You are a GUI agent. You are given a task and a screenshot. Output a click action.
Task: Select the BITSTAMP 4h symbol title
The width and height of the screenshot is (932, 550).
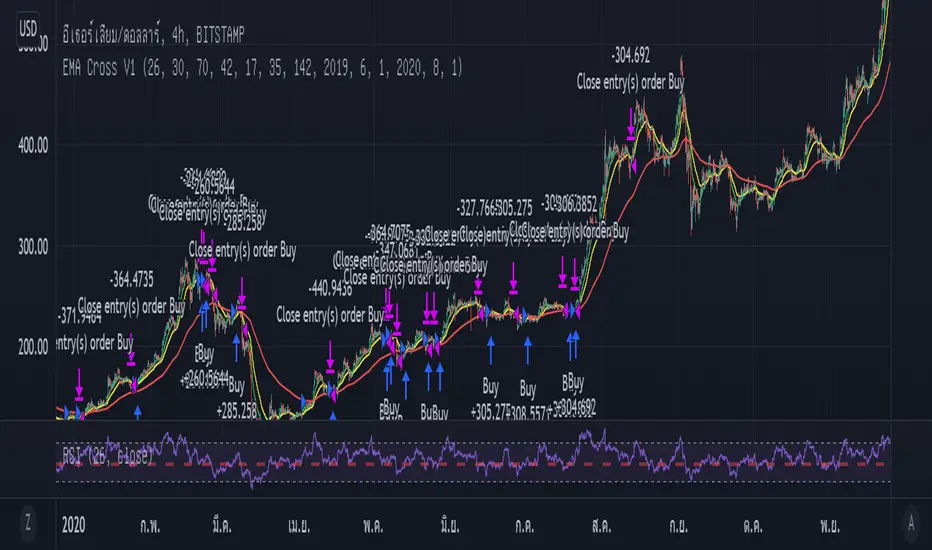153,36
